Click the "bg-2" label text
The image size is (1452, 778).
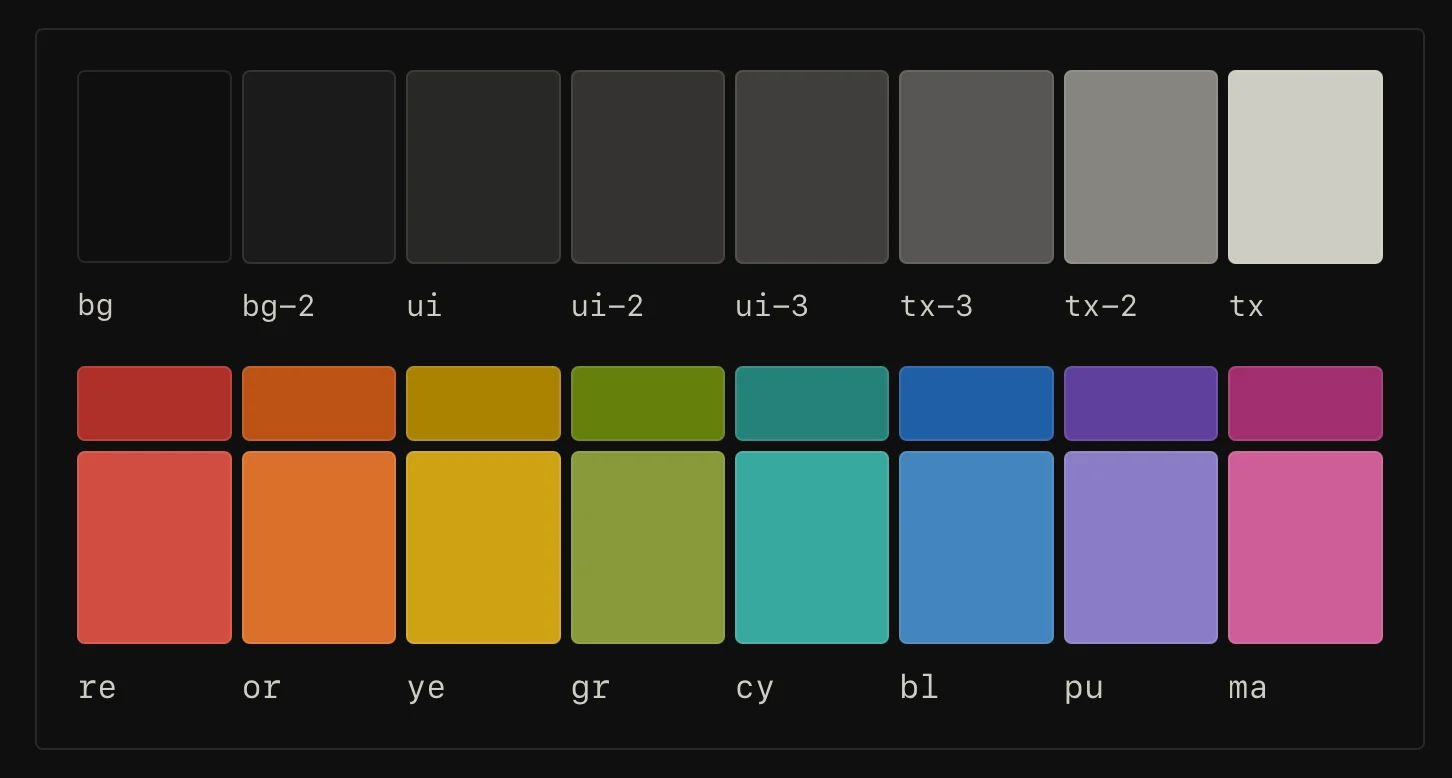click(x=279, y=306)
